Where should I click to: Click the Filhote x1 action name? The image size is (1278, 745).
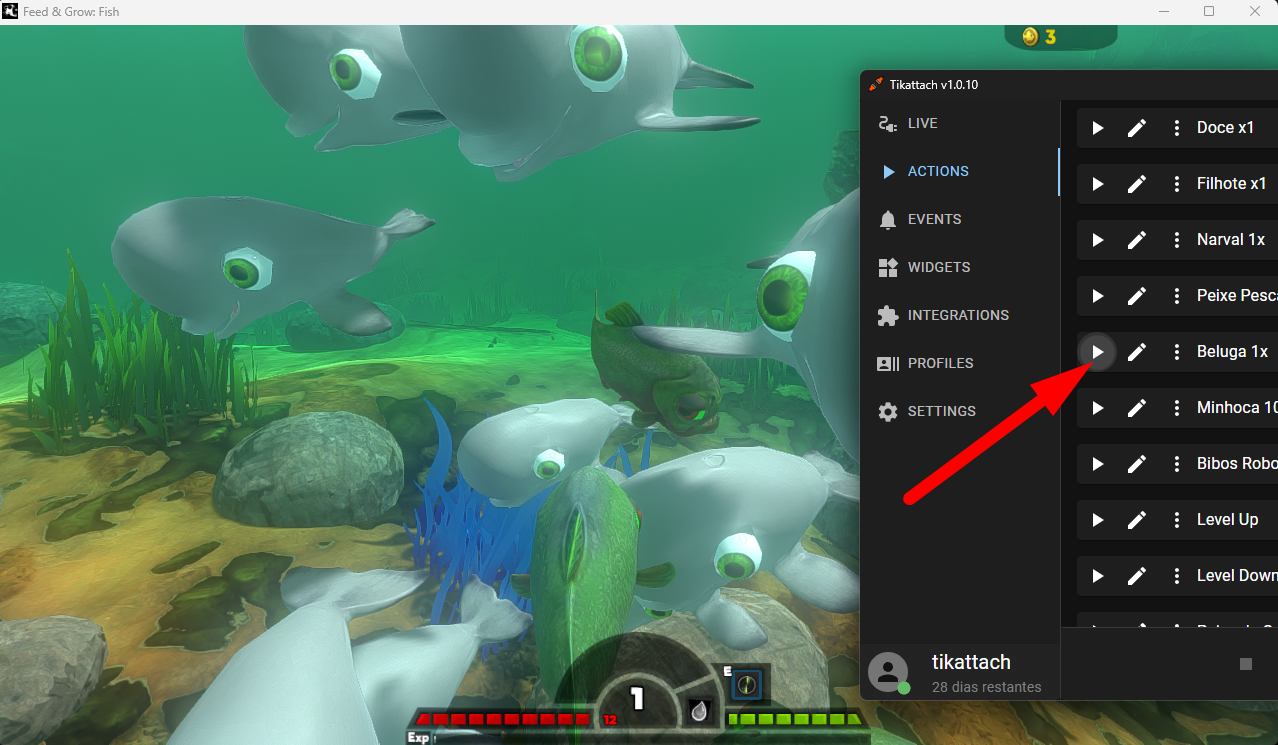click(x=1231, y=184)
